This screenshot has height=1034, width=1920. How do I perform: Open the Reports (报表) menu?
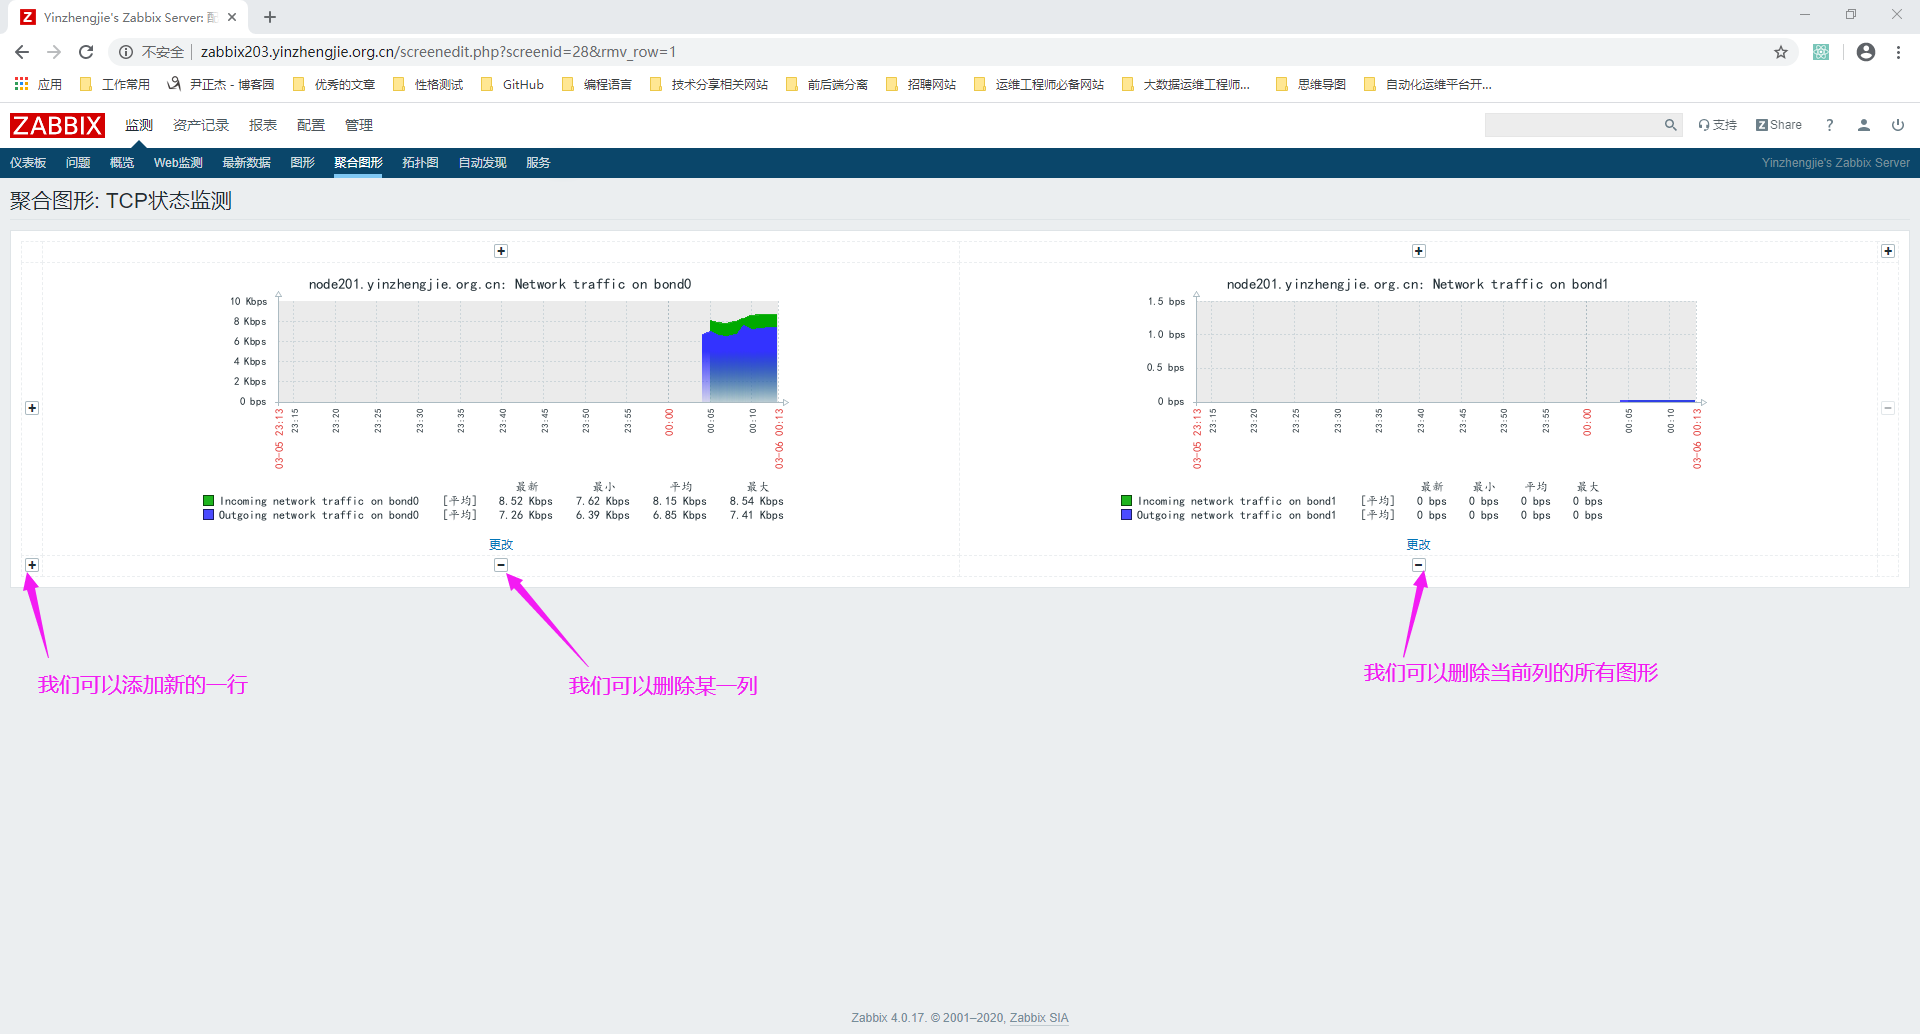tap(263, 125)
